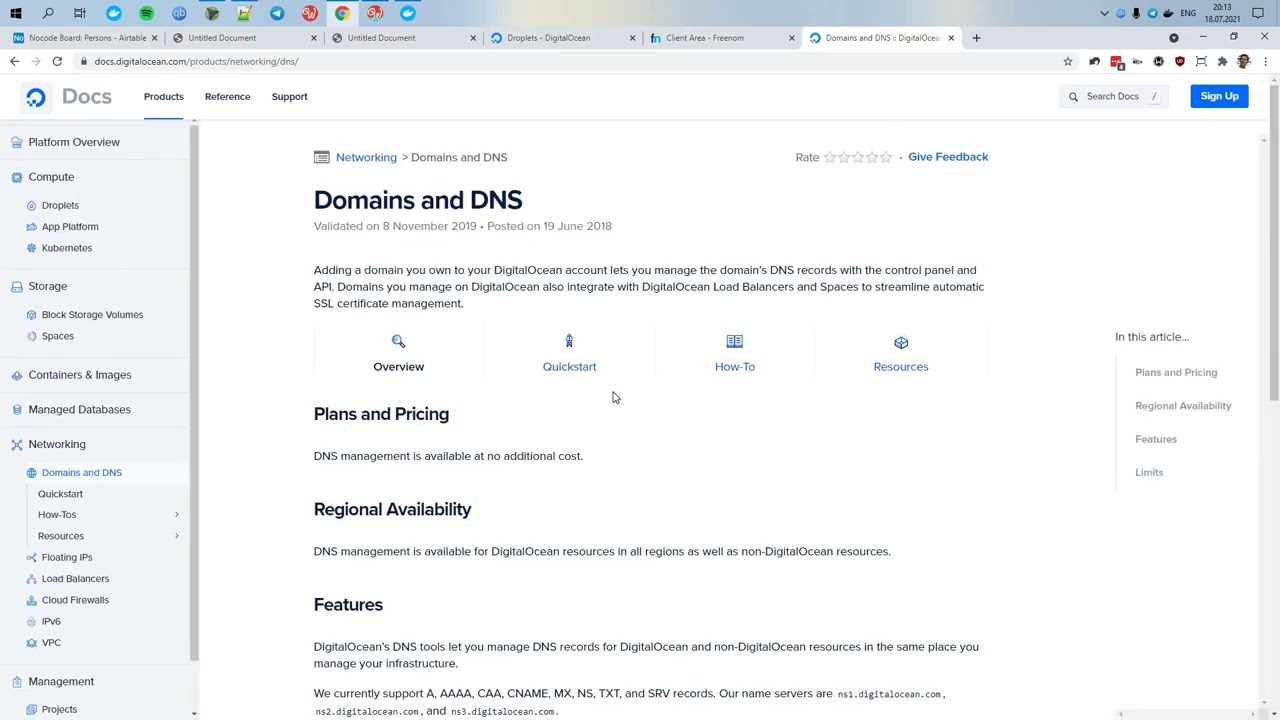The width and height of the screenshot is (1280, 720).
Task: Click the browser address bar
Action: [x=570, y=62]
